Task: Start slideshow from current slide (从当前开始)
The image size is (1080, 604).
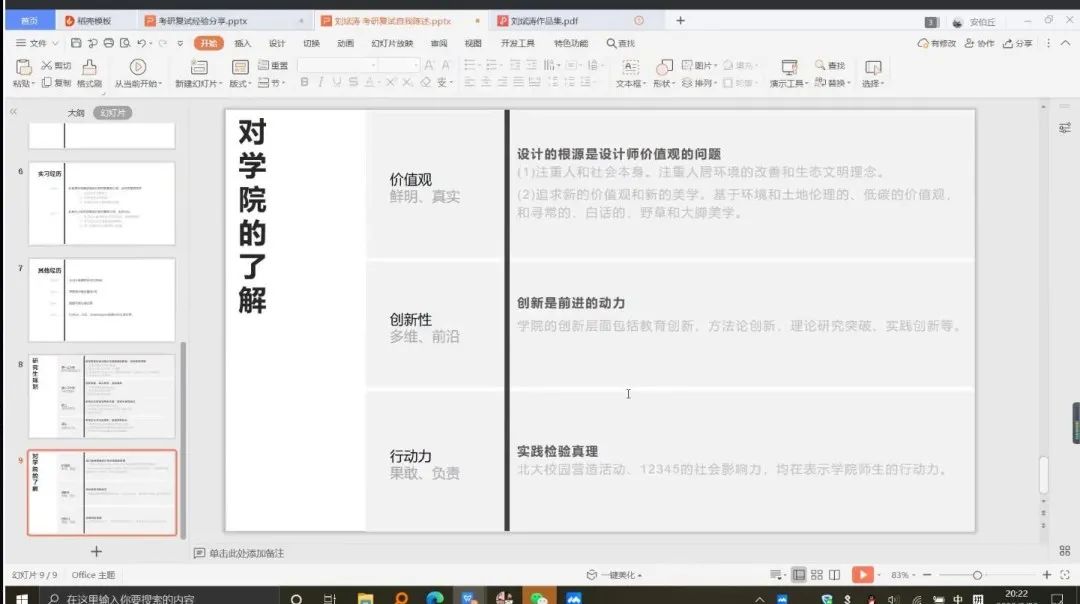Action: pyautogui.click(x=138, y=67)
